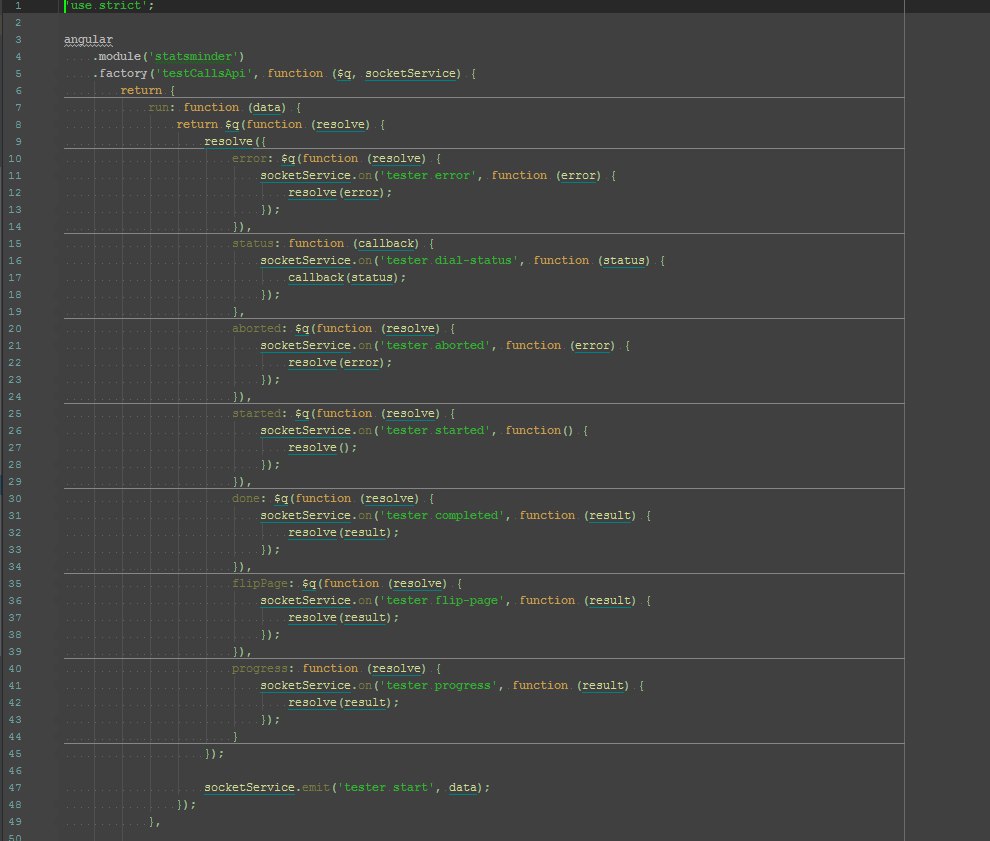The width and height of the screenshot is (990, 841).
Task: Click the run property key
Action: point(158,108)
